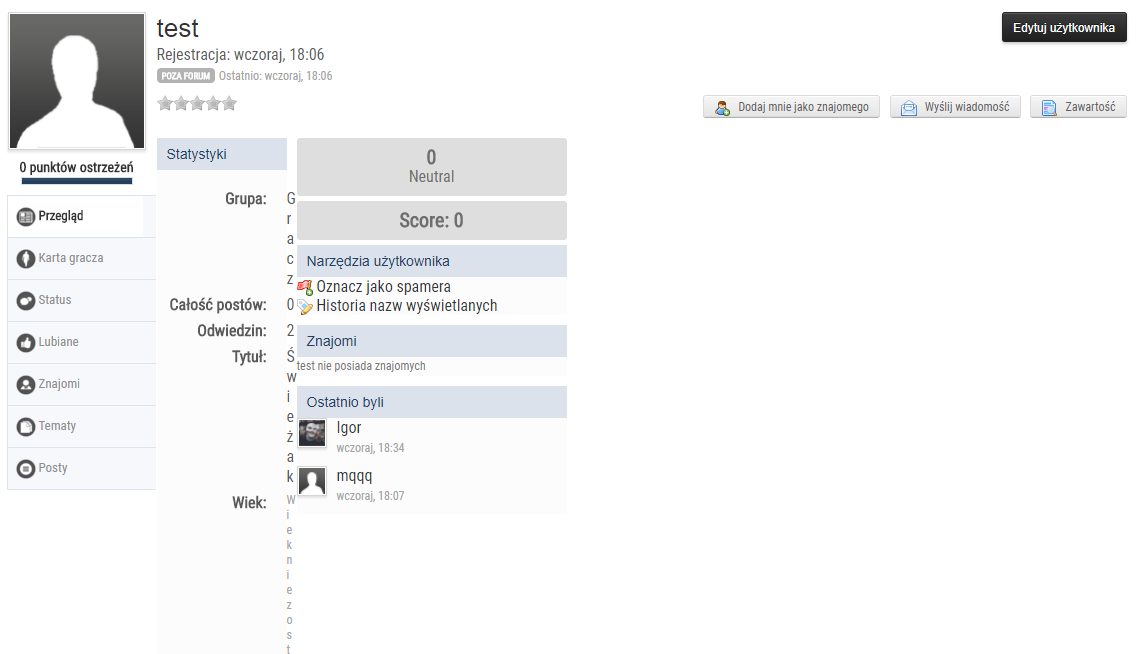
Task: Click Dodaj mnie jako znajomego button
Action: coord(792,107)
